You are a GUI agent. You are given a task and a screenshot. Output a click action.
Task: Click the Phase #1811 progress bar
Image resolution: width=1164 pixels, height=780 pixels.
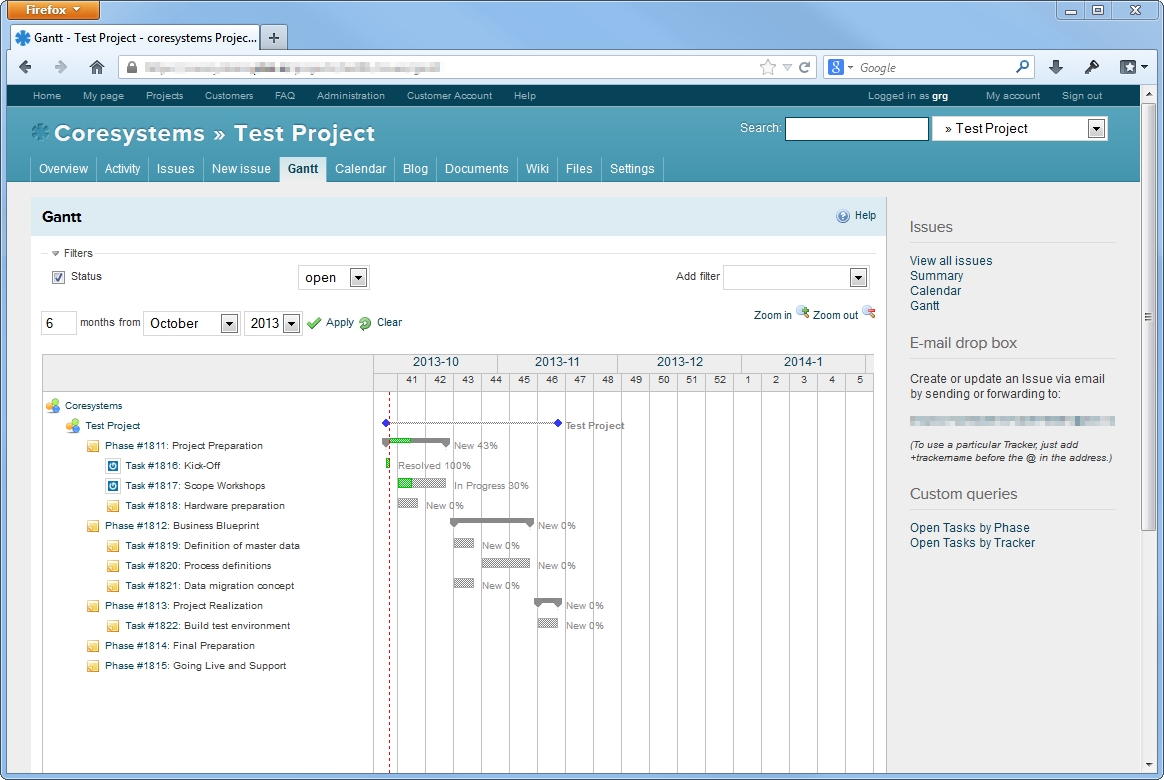click(416, 442)
